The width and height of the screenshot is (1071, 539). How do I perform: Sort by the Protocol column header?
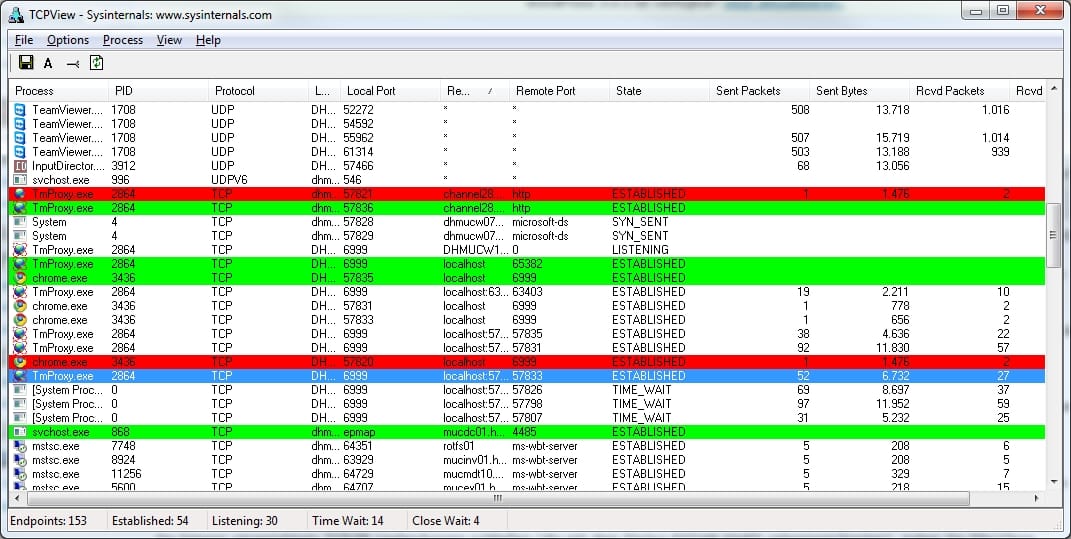click(258, 91)
